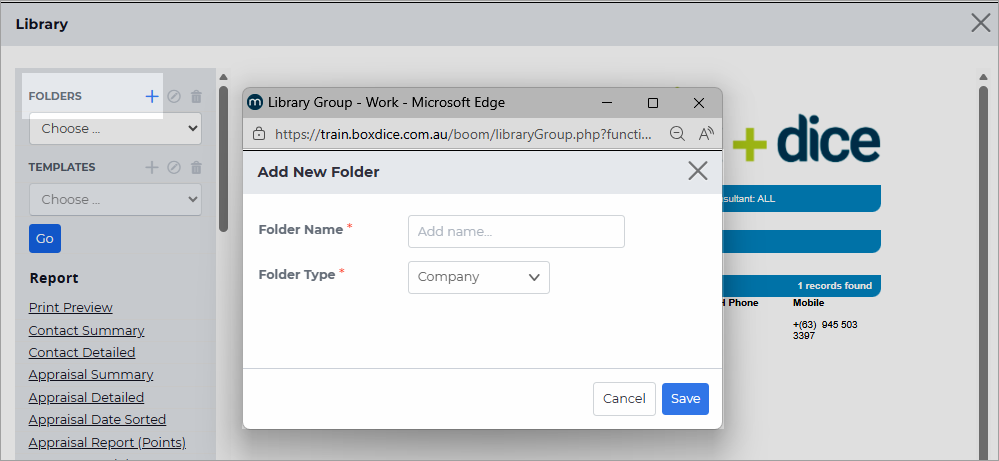Close the Add New Folder dialog X
Image resolution: width=999 pixels, height=461 pixels.
point(698,171)
